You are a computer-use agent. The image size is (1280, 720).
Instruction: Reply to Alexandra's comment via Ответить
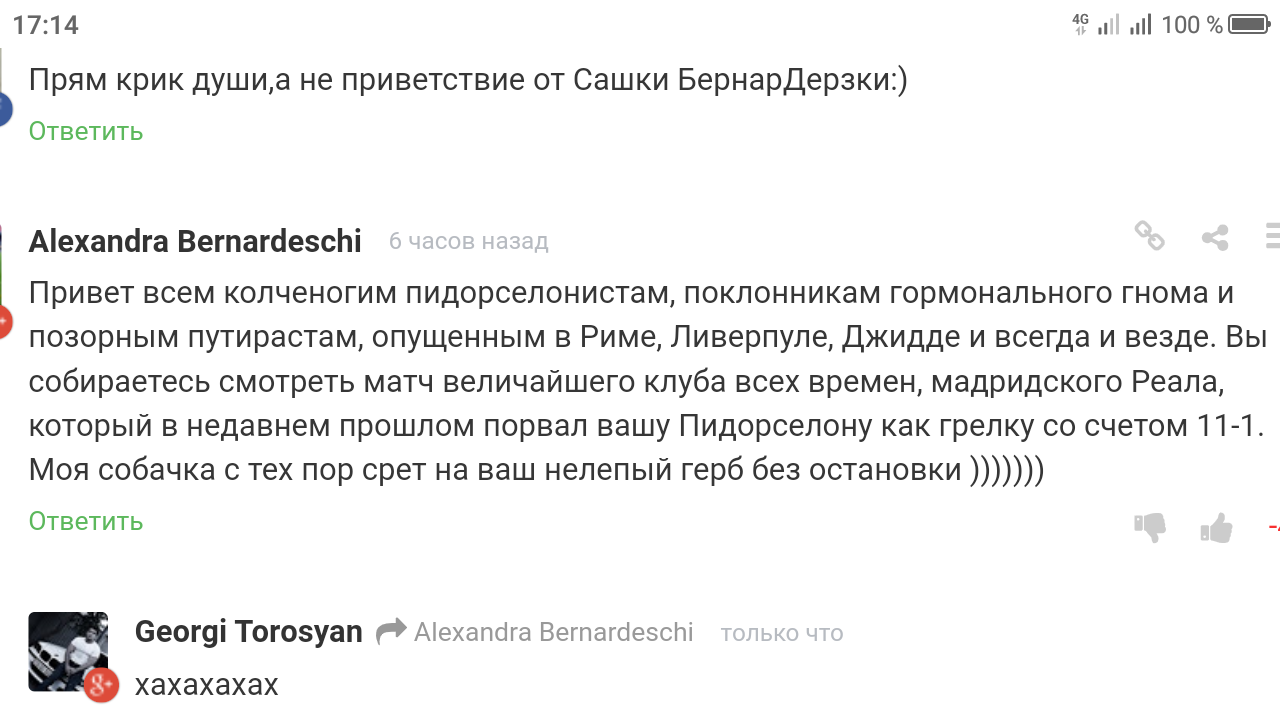click(x=85, y=520)
